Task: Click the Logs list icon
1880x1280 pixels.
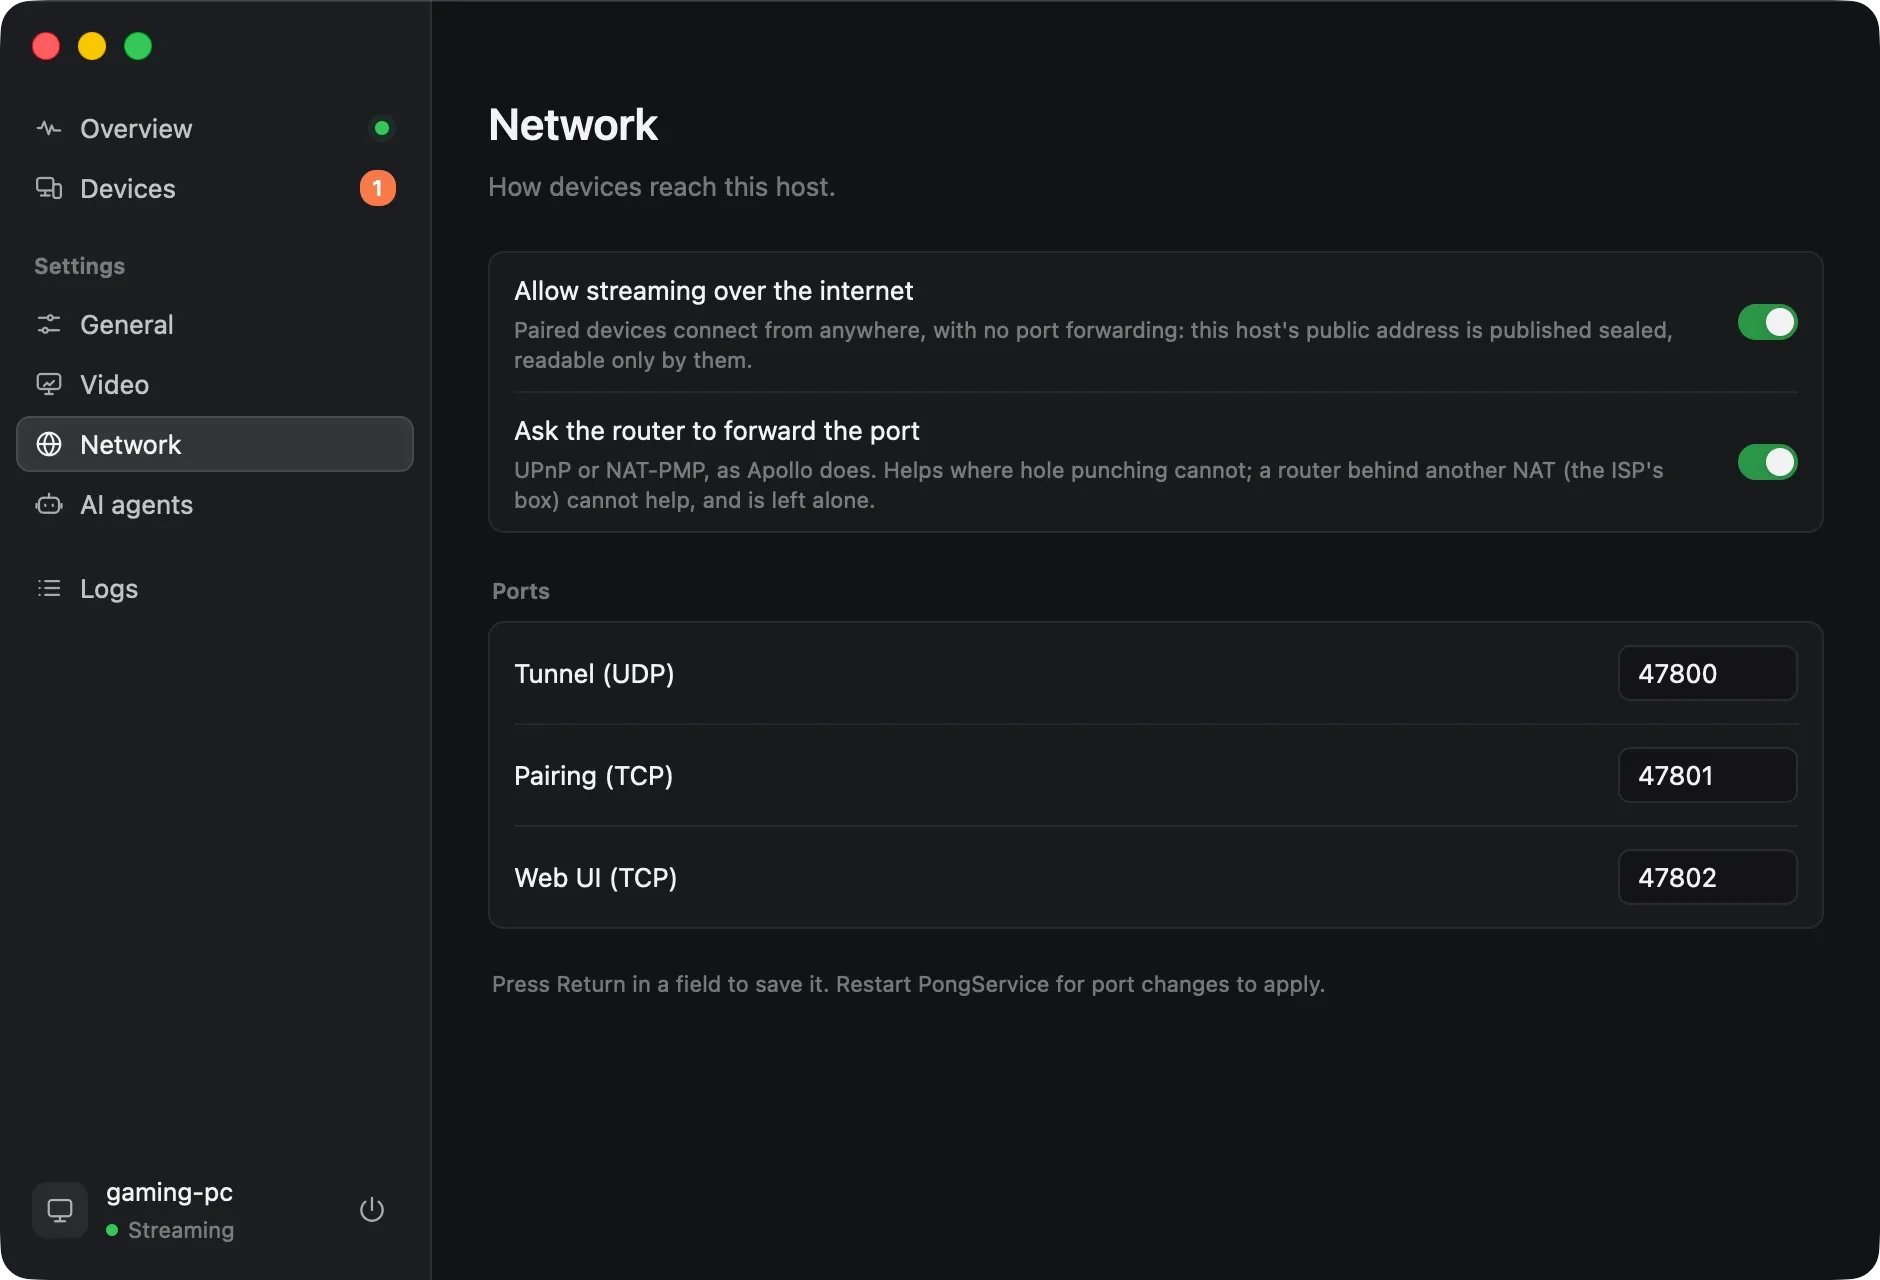Action: tap(49, 588)
